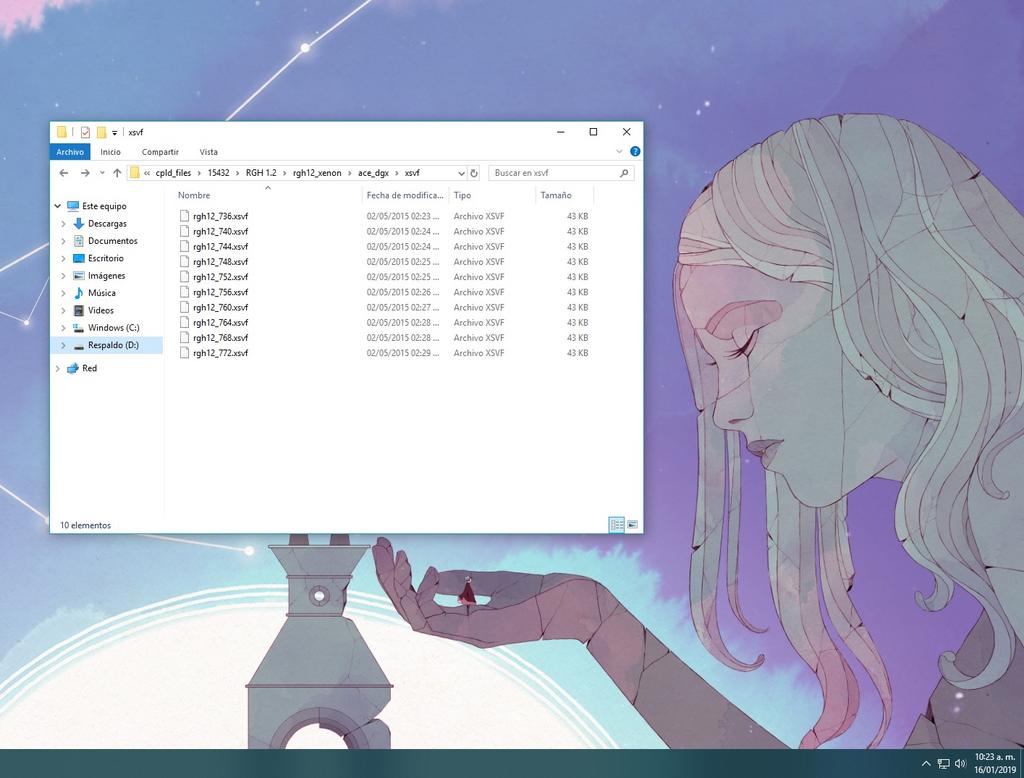Select file rgh12_752.xsvf

point(220,277)
